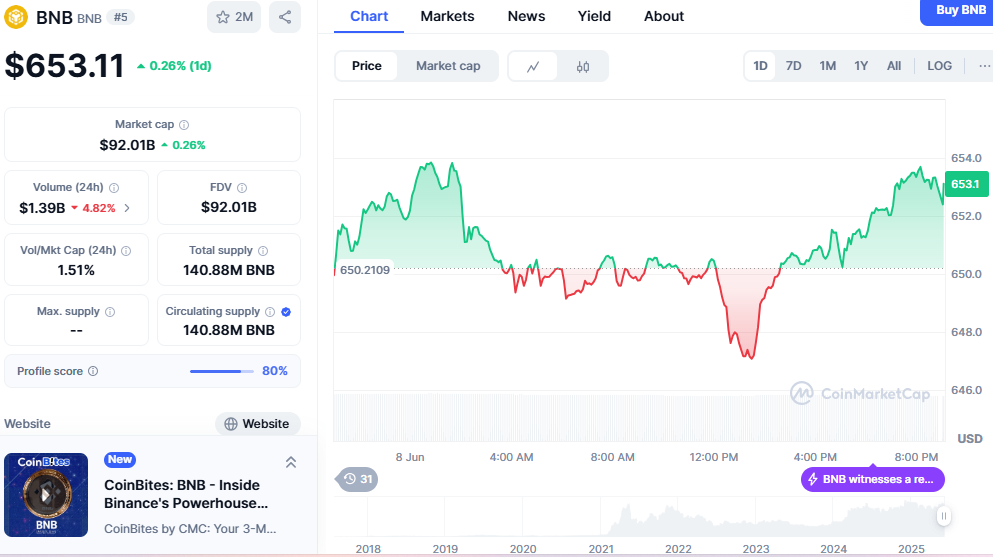Click the 0.26% (1d) price change

click(174, 66)
